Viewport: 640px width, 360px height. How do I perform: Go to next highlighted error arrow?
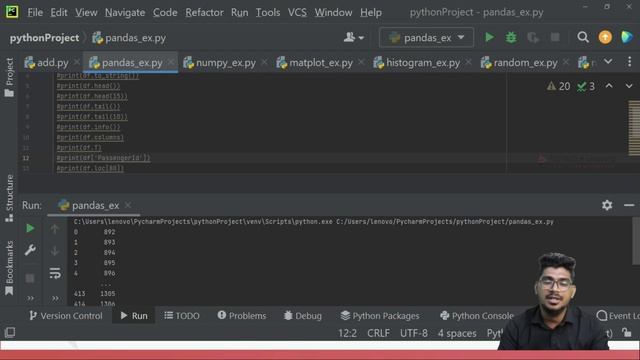pyautogui.click(x=629, y=86)
